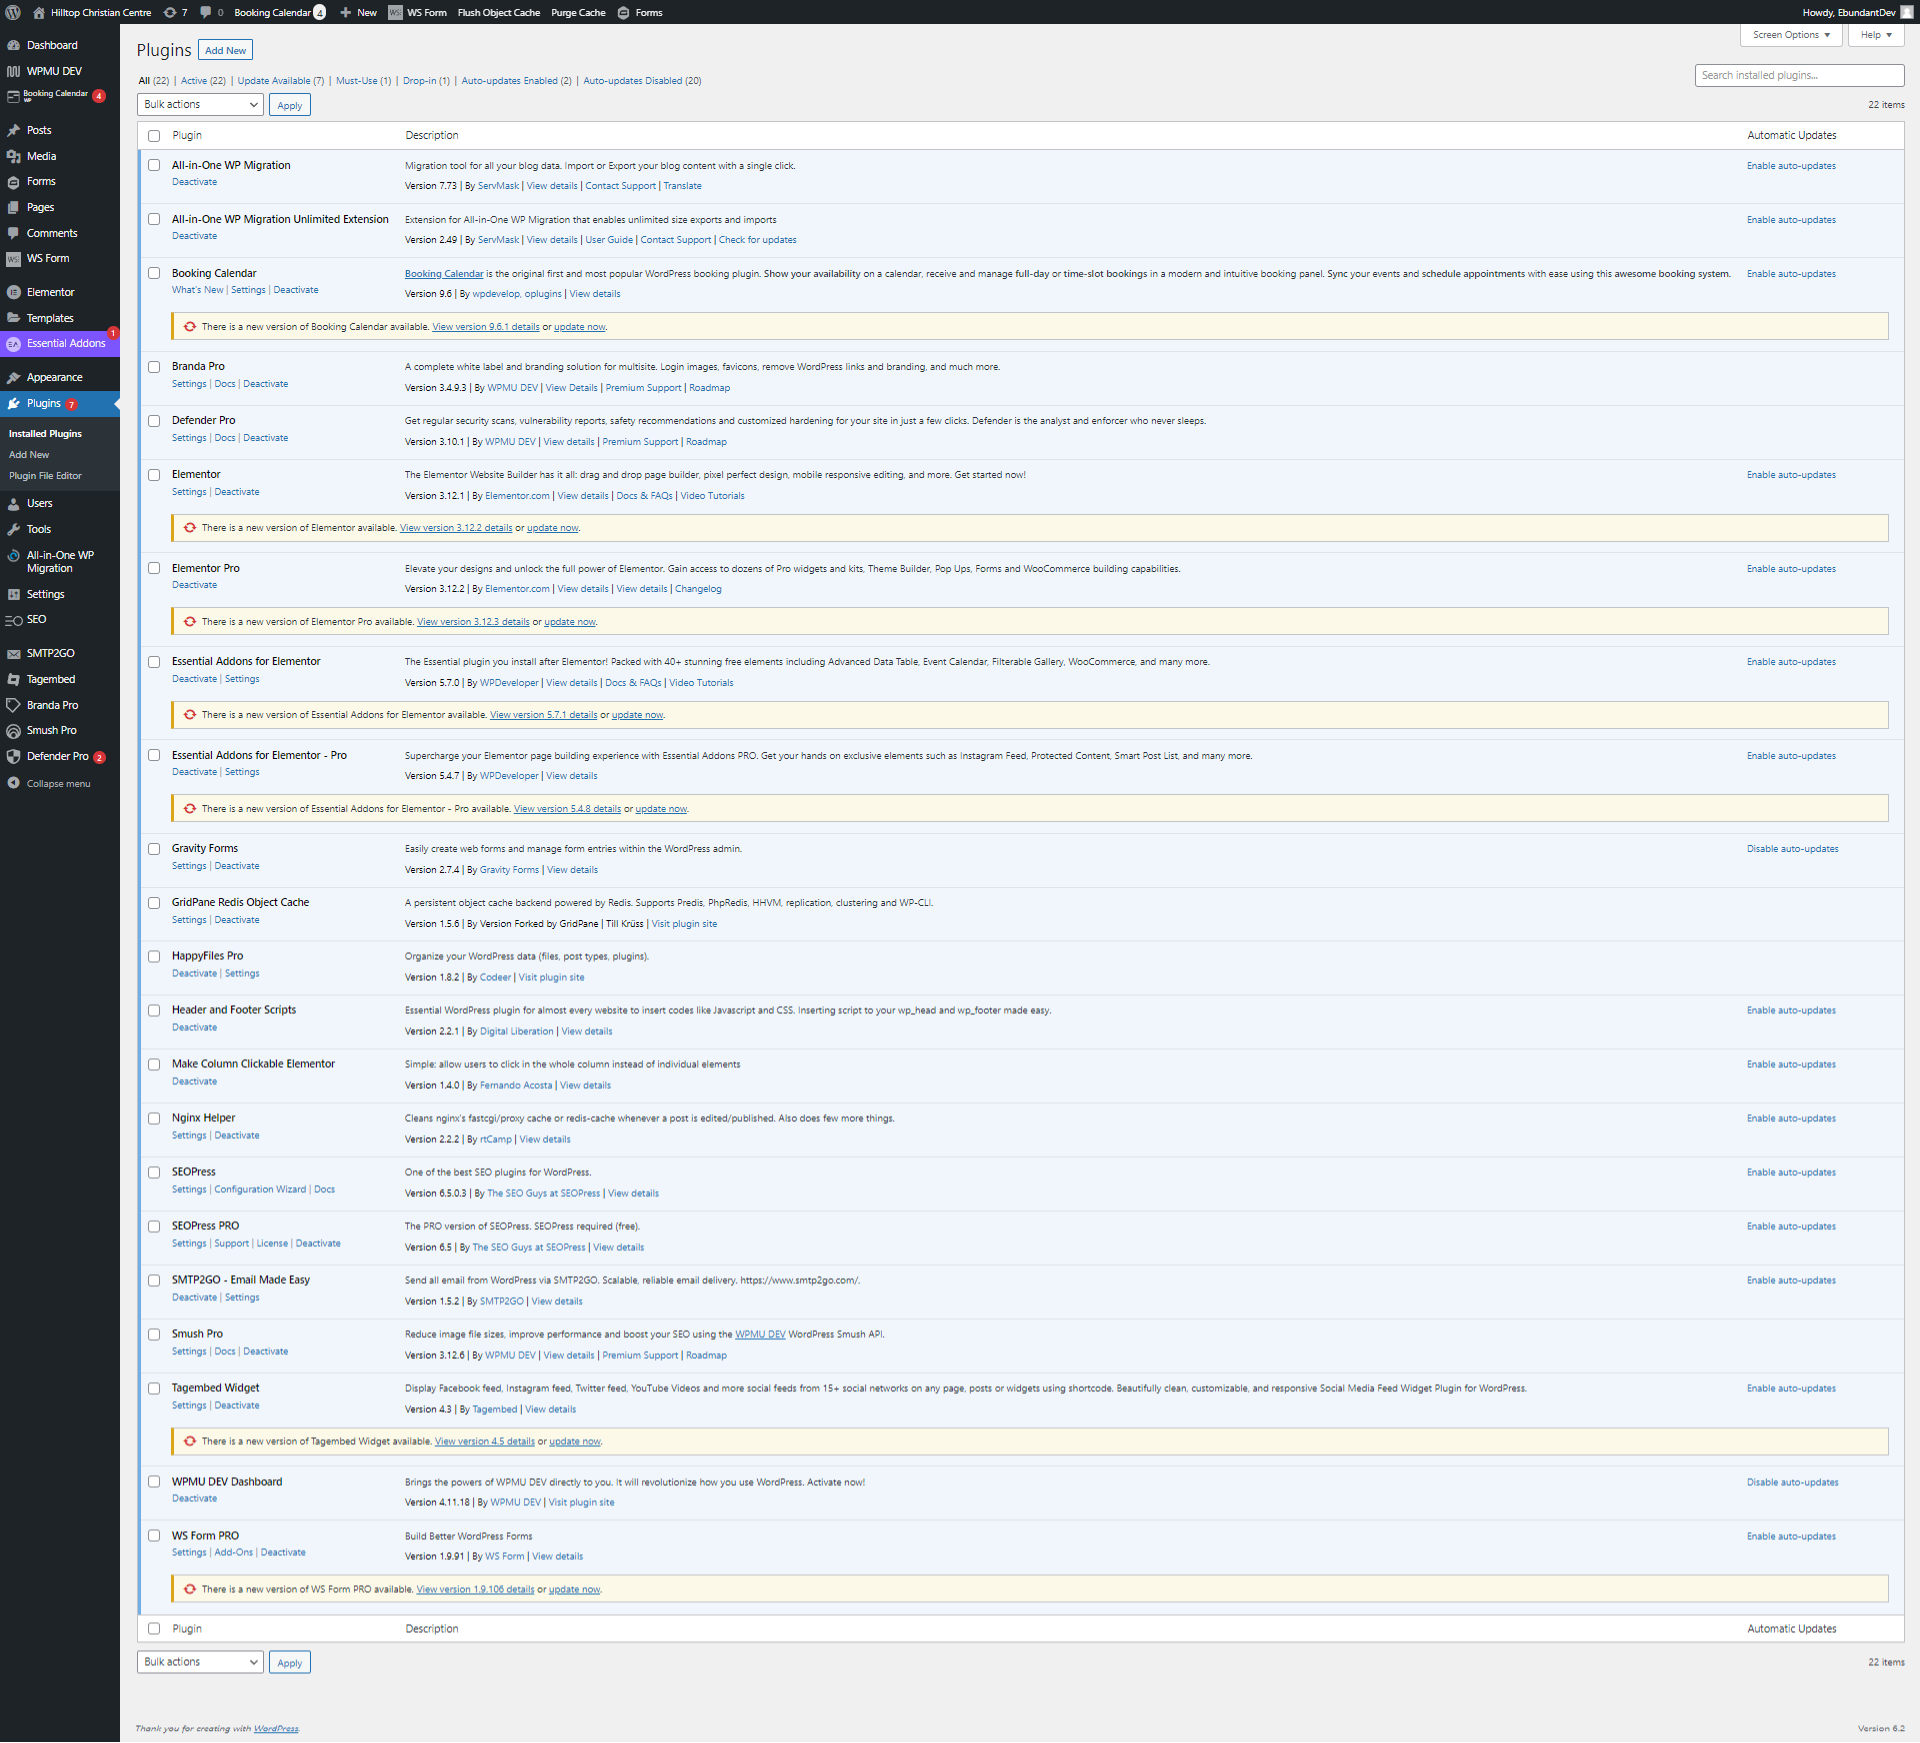Click the Elementor sidebar icon
The image size is (1920, 1743).
13,292
